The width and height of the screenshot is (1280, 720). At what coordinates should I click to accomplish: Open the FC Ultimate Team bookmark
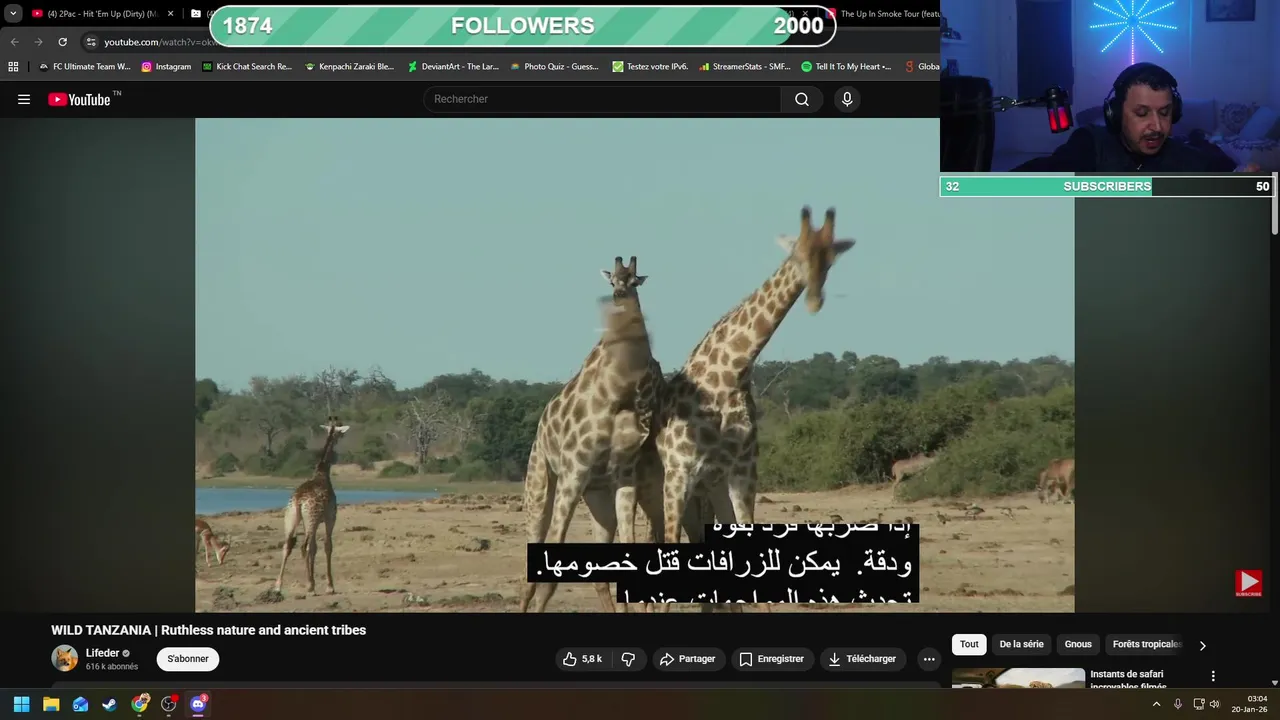click(84, 67)
